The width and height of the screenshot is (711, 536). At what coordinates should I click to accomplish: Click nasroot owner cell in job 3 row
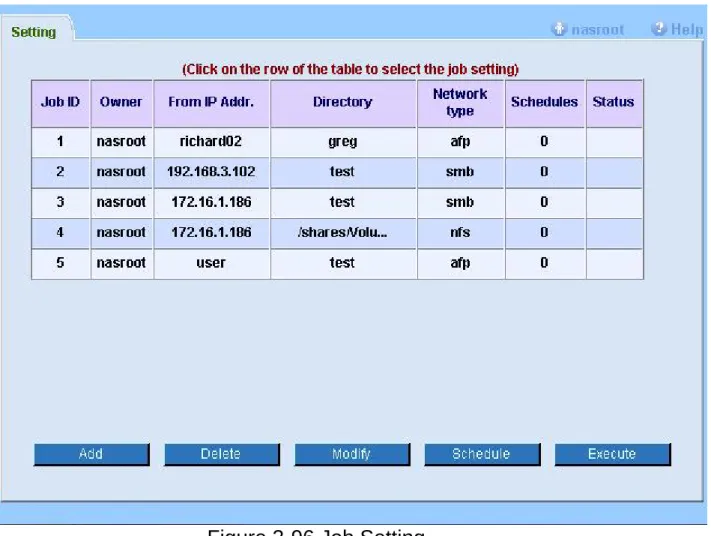(x=121, y=203)
